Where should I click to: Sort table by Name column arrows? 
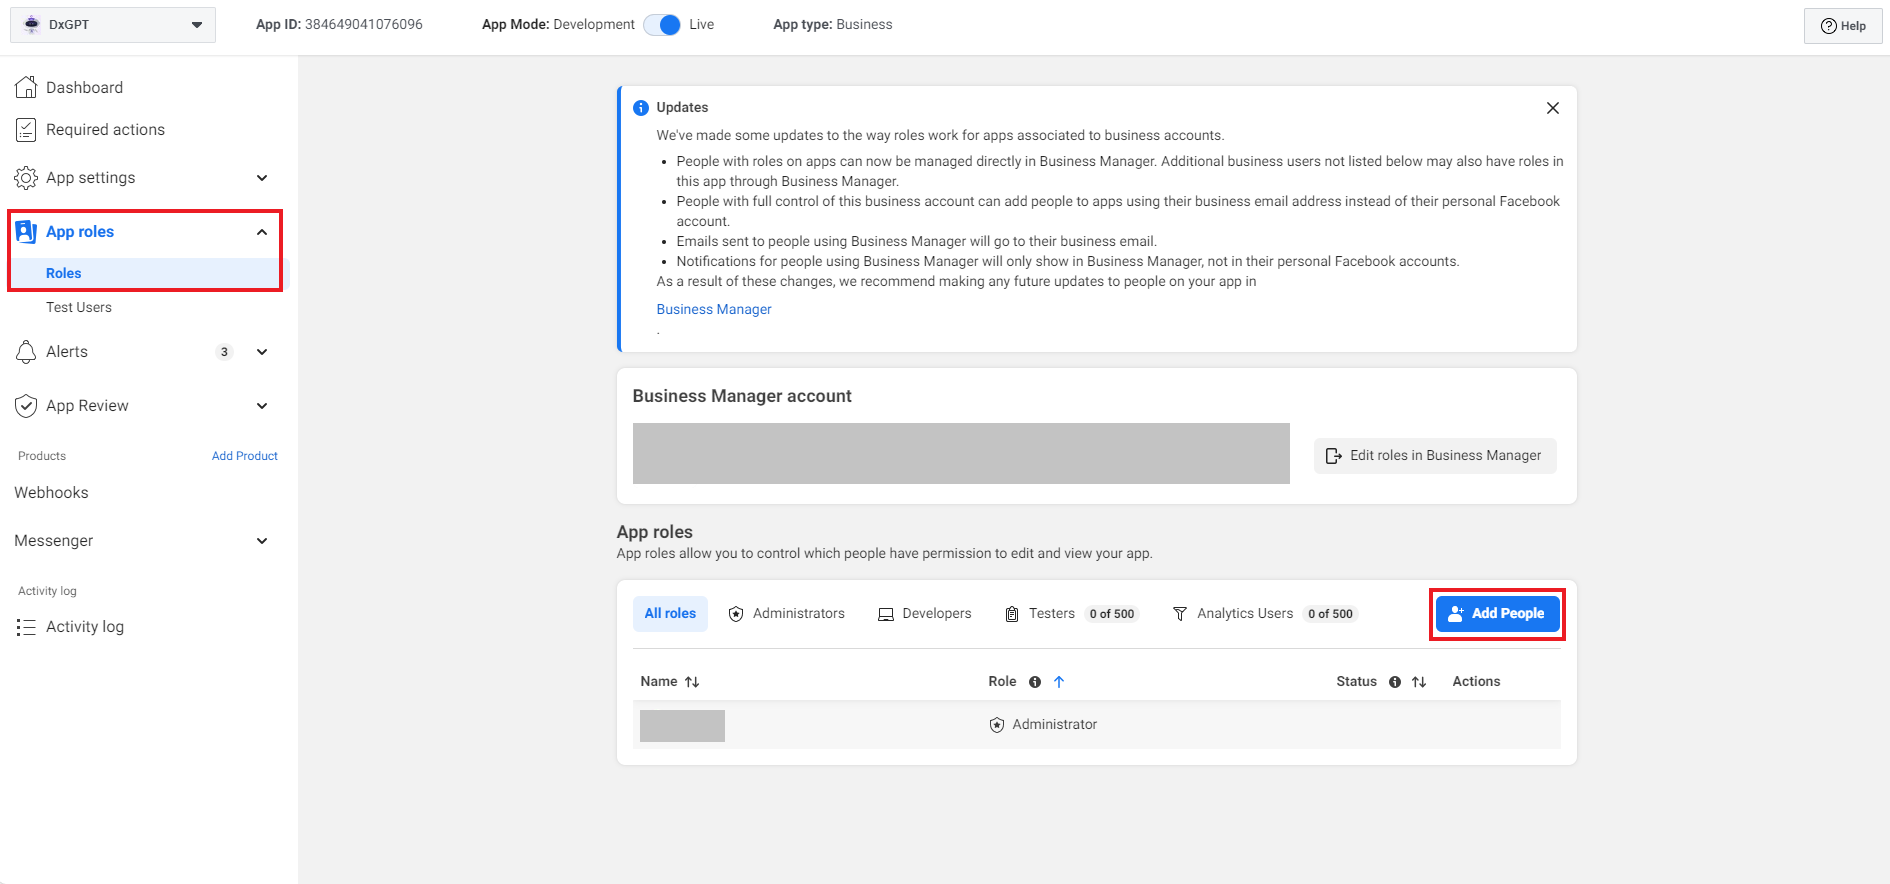tap(692, 682)
